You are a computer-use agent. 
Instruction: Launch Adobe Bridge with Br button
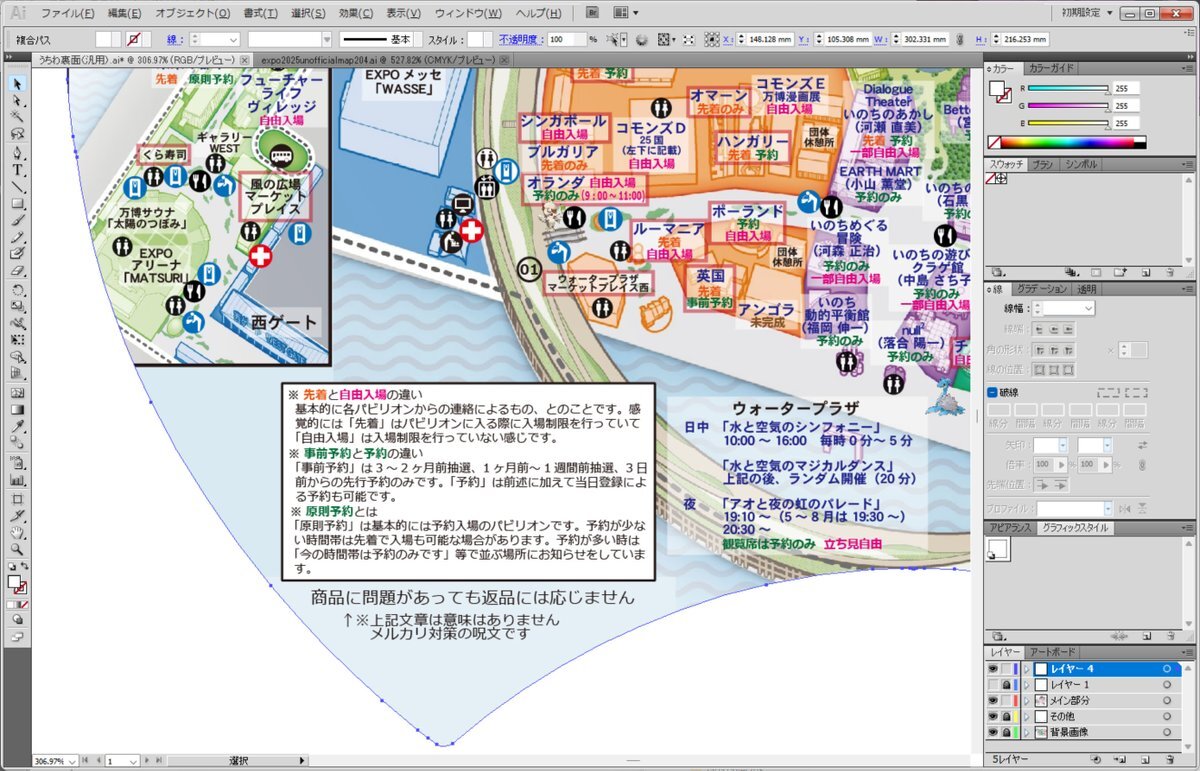(593, 12)
